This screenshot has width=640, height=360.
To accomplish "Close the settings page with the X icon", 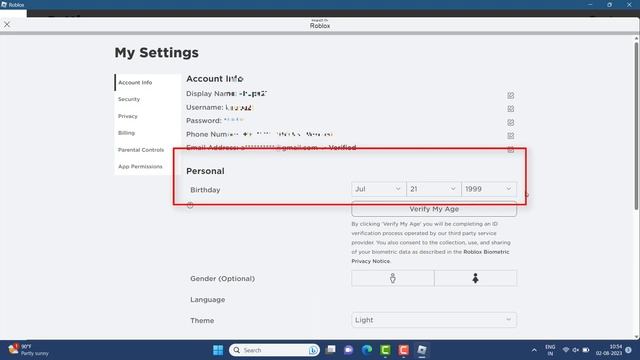I will (7, 24).
